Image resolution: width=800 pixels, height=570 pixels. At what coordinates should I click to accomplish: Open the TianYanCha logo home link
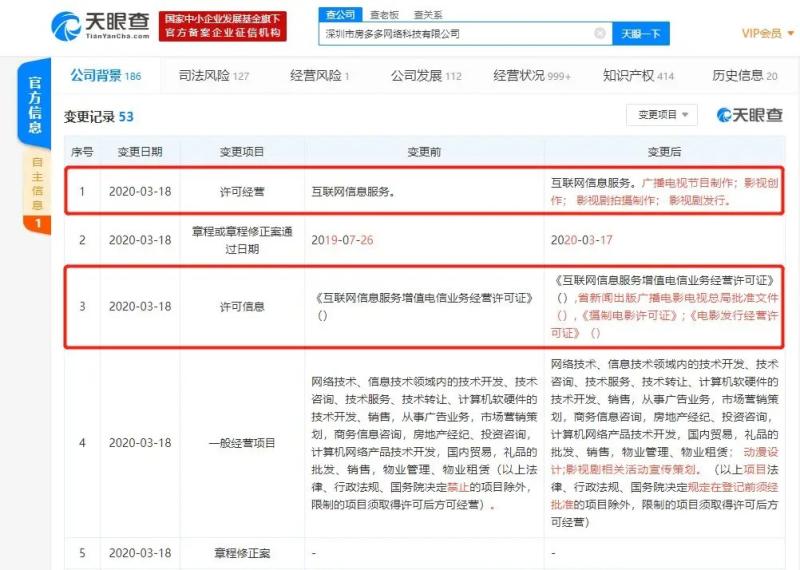(x=101, y=26)
